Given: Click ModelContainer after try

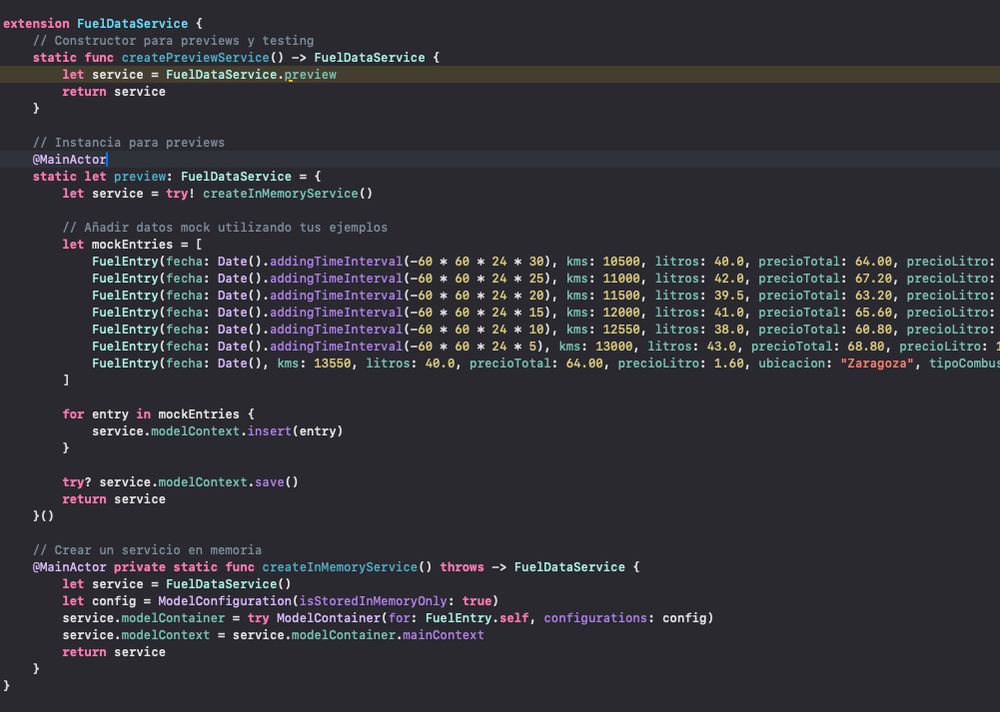Looking at the screenshot, I should pyautogui.click(x=328, y=618).
